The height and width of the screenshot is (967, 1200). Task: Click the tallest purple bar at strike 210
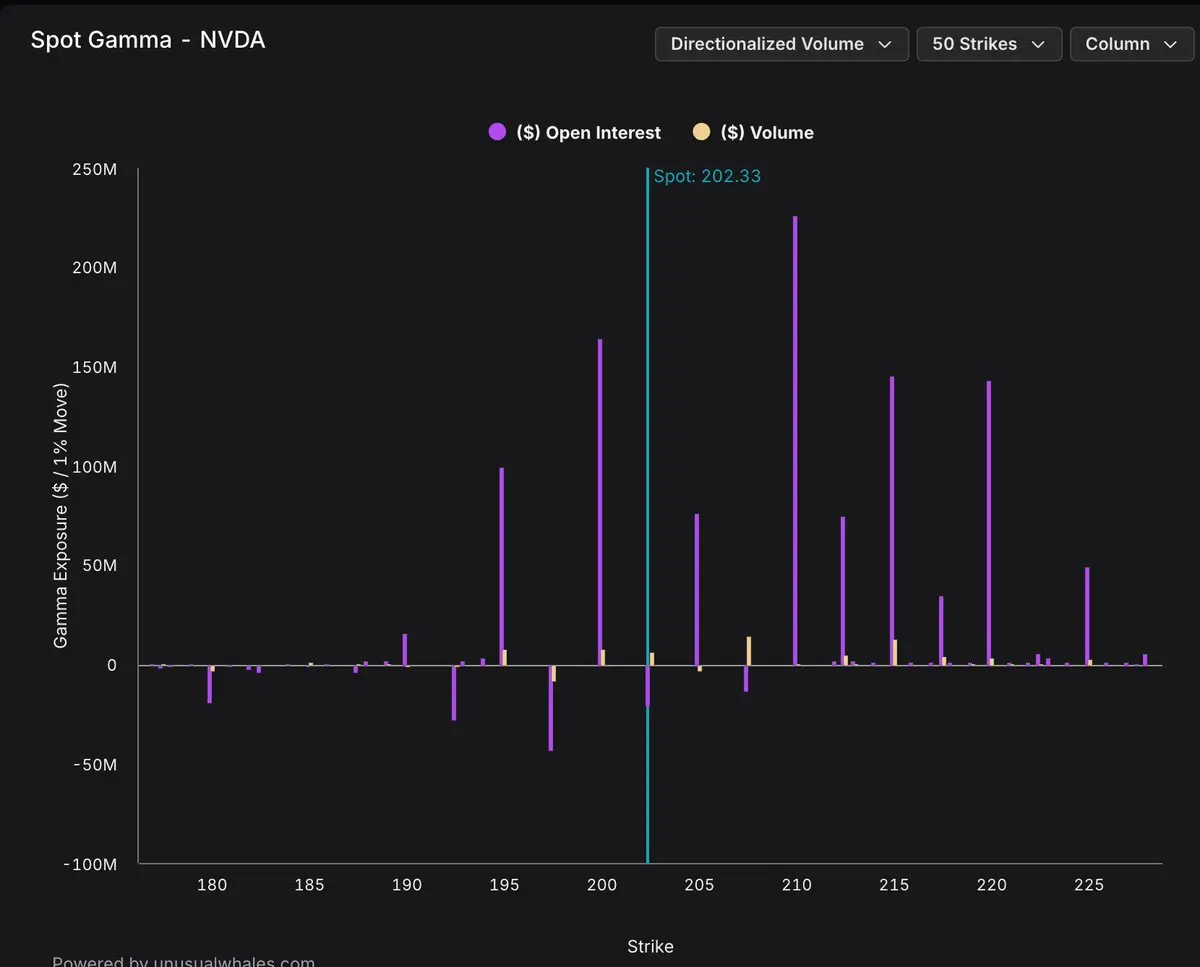(795, 440)
